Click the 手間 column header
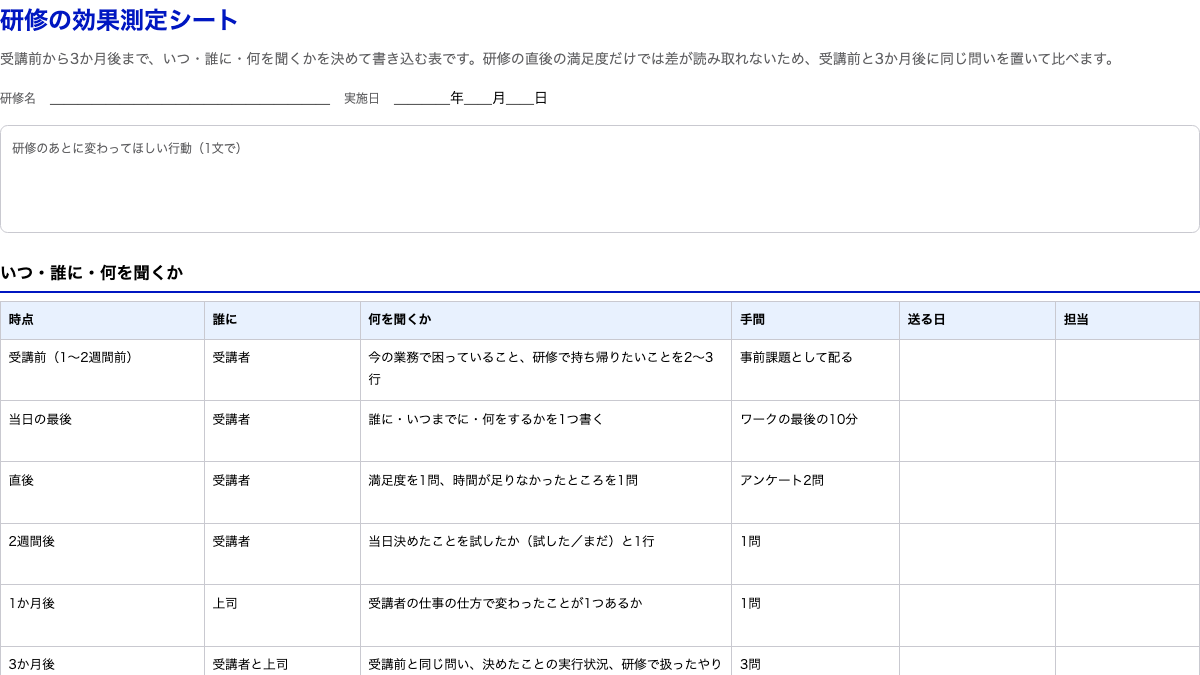This screenshot has height=675, width=1200. (816, 320)
